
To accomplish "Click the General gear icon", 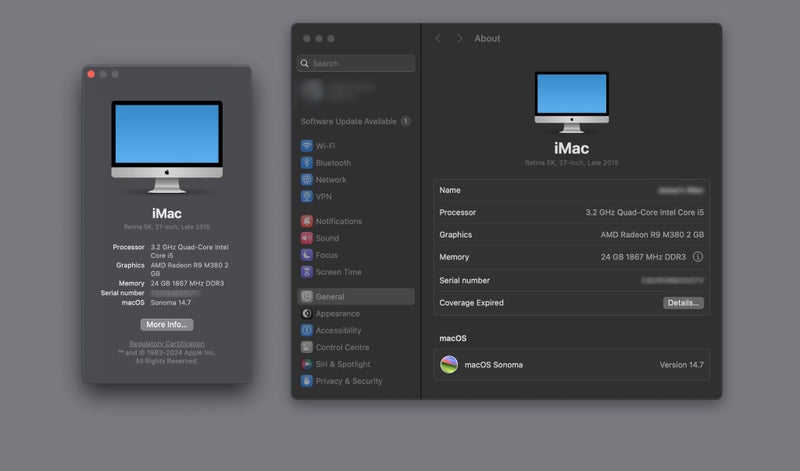I will pyautogui.click(x=307, y=296).
